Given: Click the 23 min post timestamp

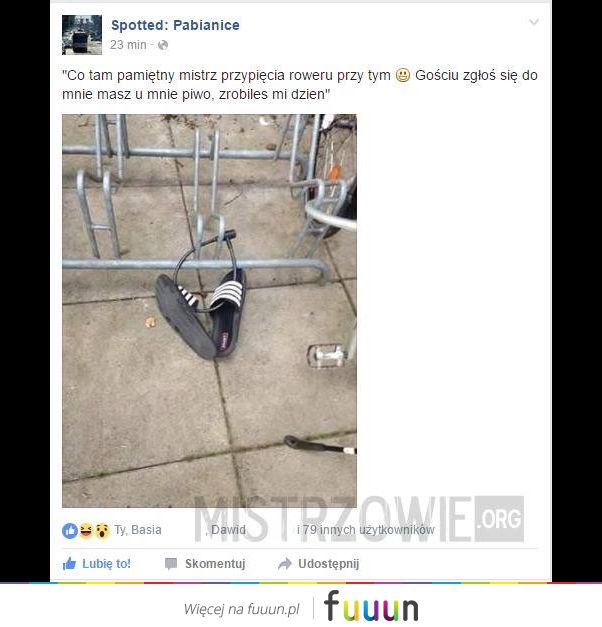Looking at the screenshot, I should pyautogui.click(x=128, y=45).
